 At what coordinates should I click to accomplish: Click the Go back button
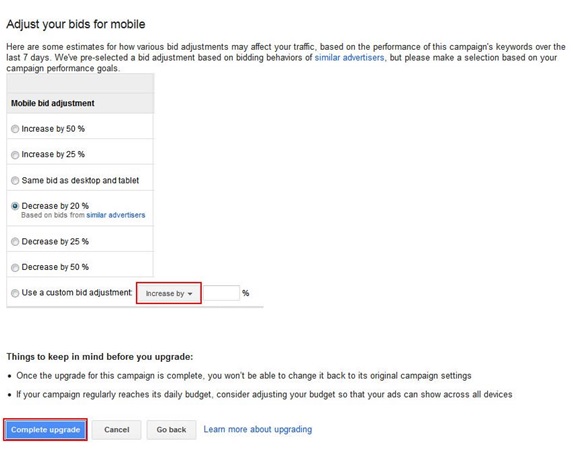pos(171,430)
